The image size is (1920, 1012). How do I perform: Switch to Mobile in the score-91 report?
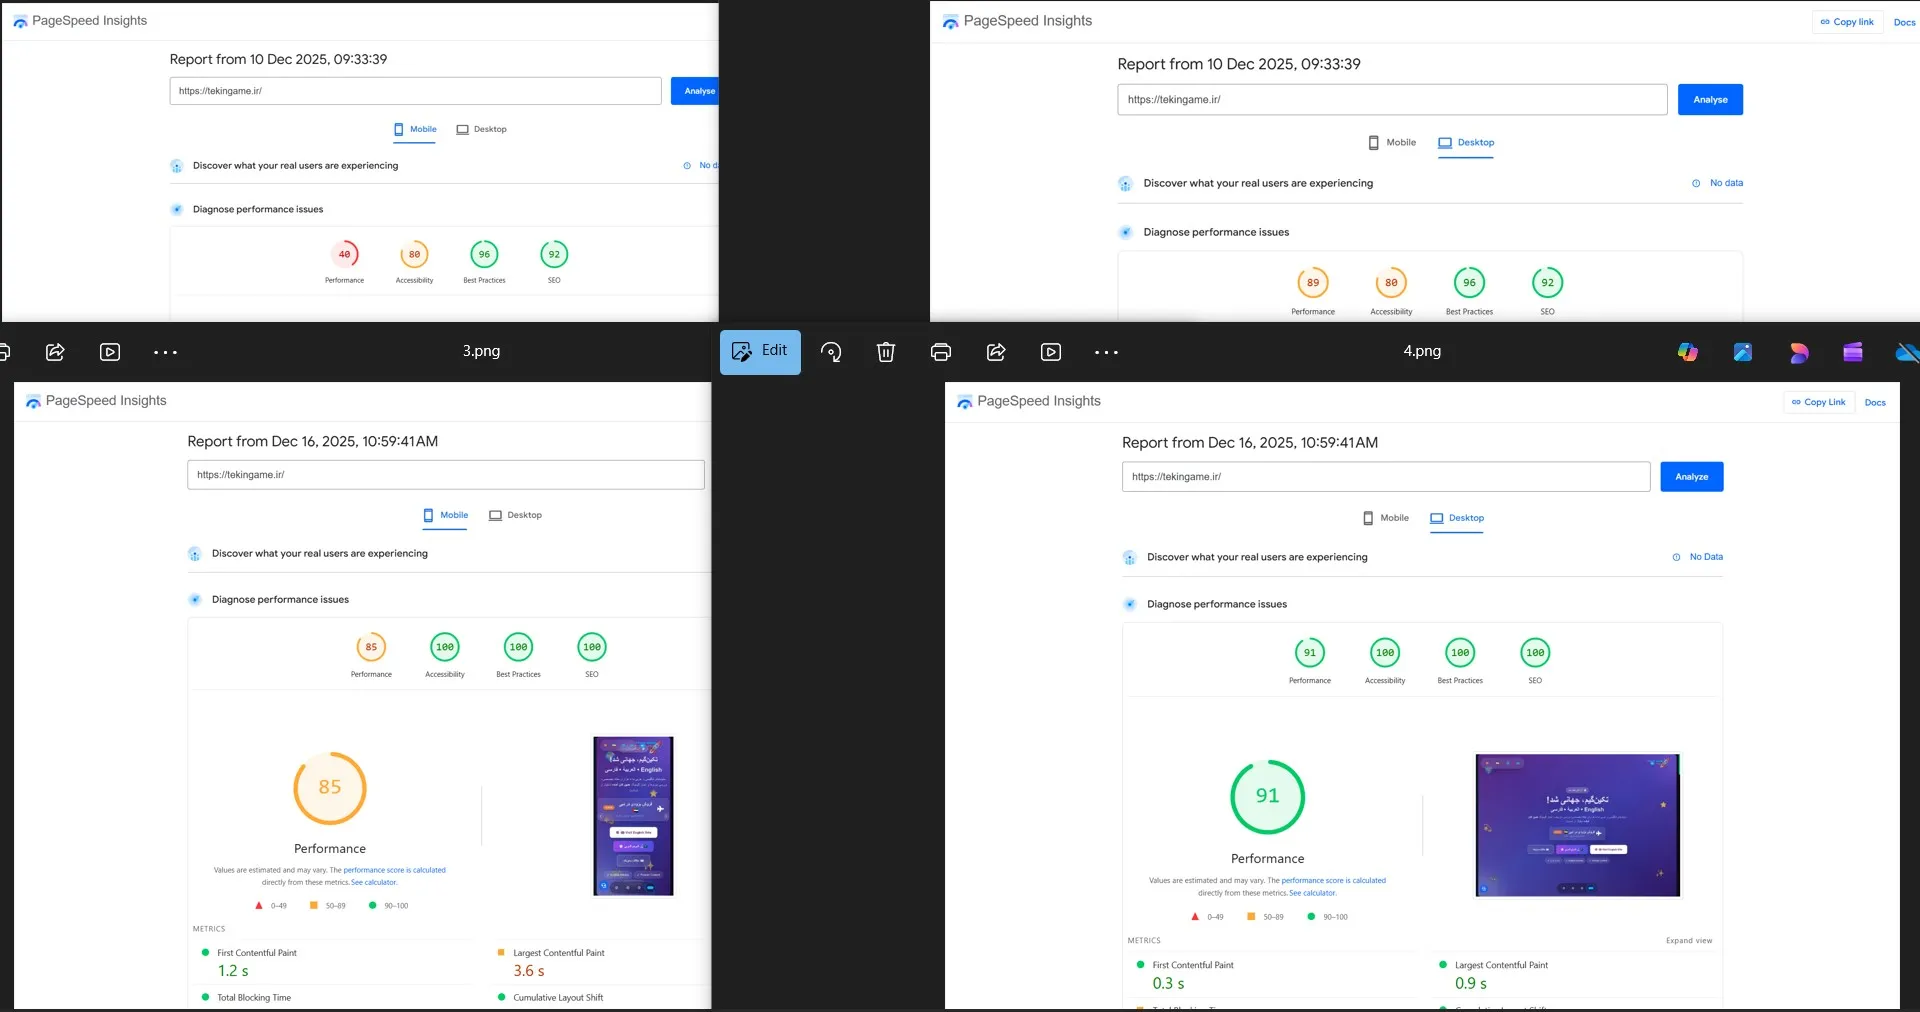pos(1386,518)
